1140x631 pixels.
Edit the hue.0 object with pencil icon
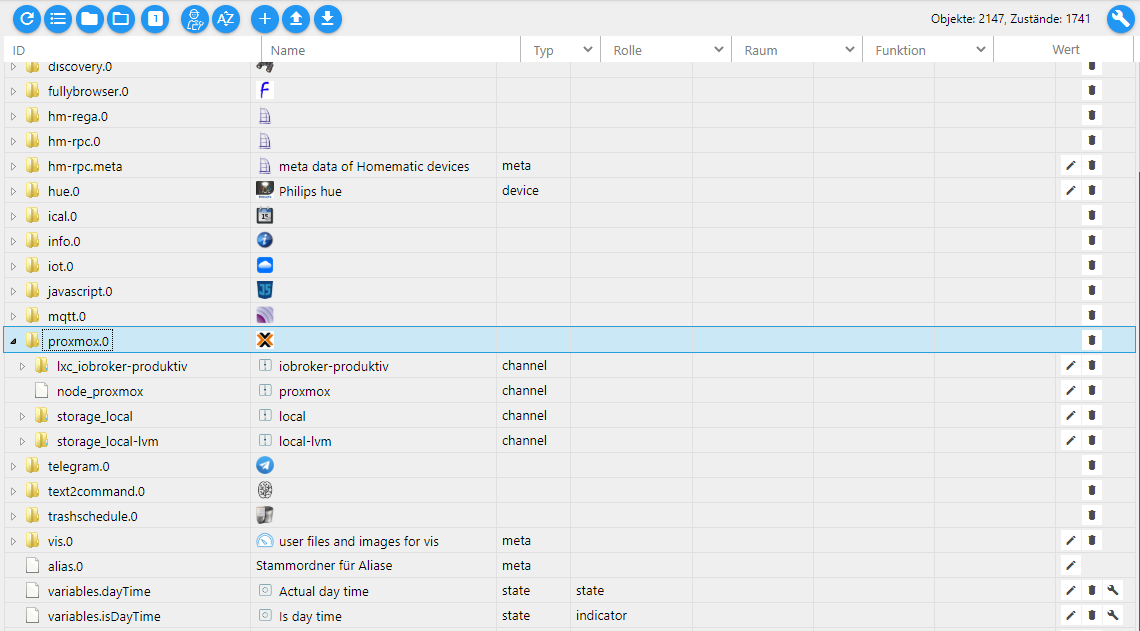tap(1070, 190)
